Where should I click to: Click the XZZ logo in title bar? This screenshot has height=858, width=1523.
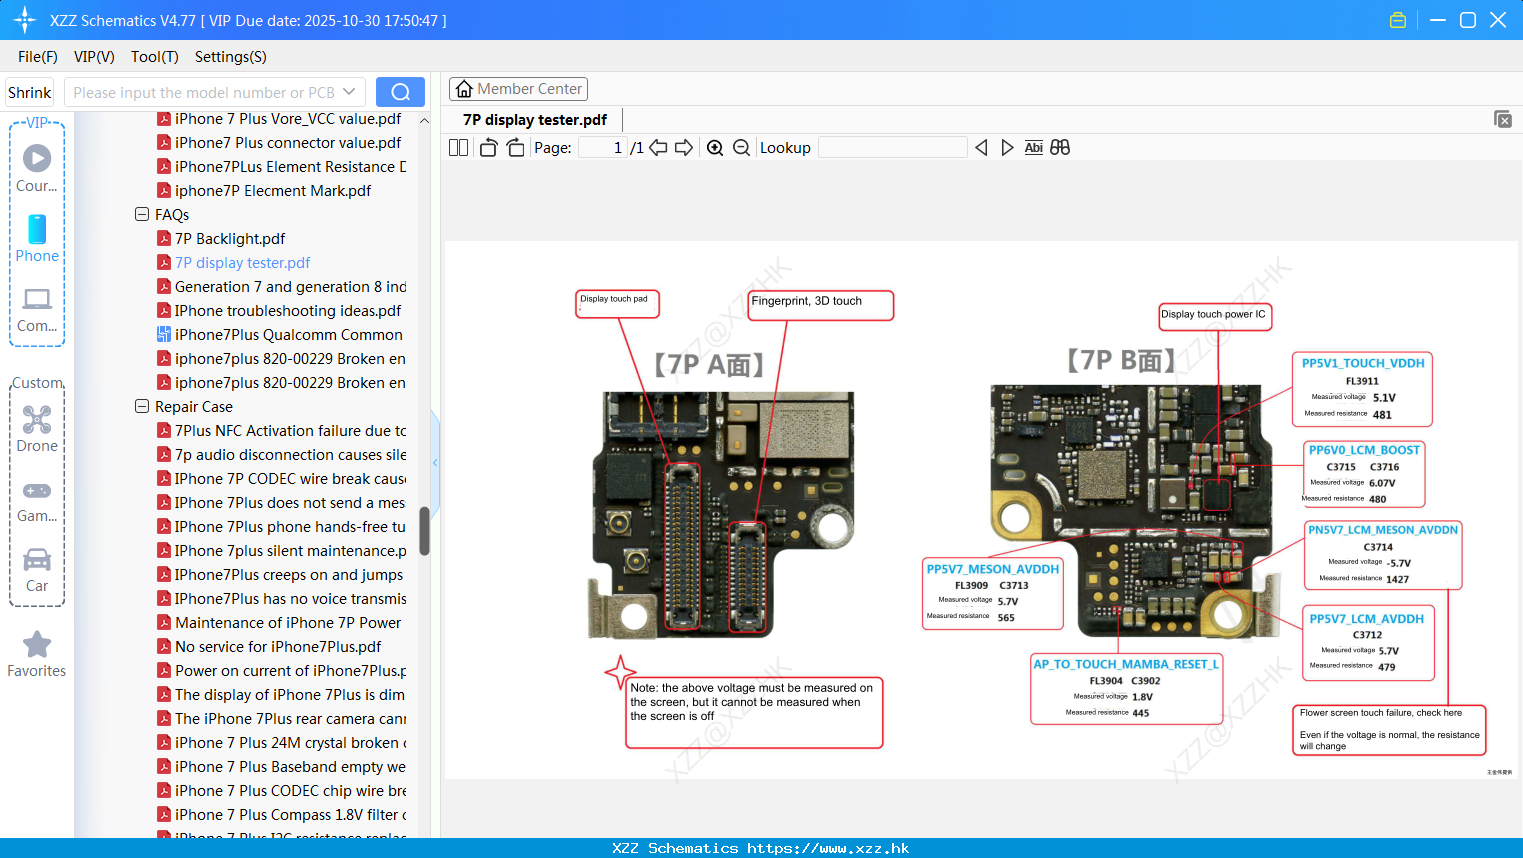(x=25, y=20)
